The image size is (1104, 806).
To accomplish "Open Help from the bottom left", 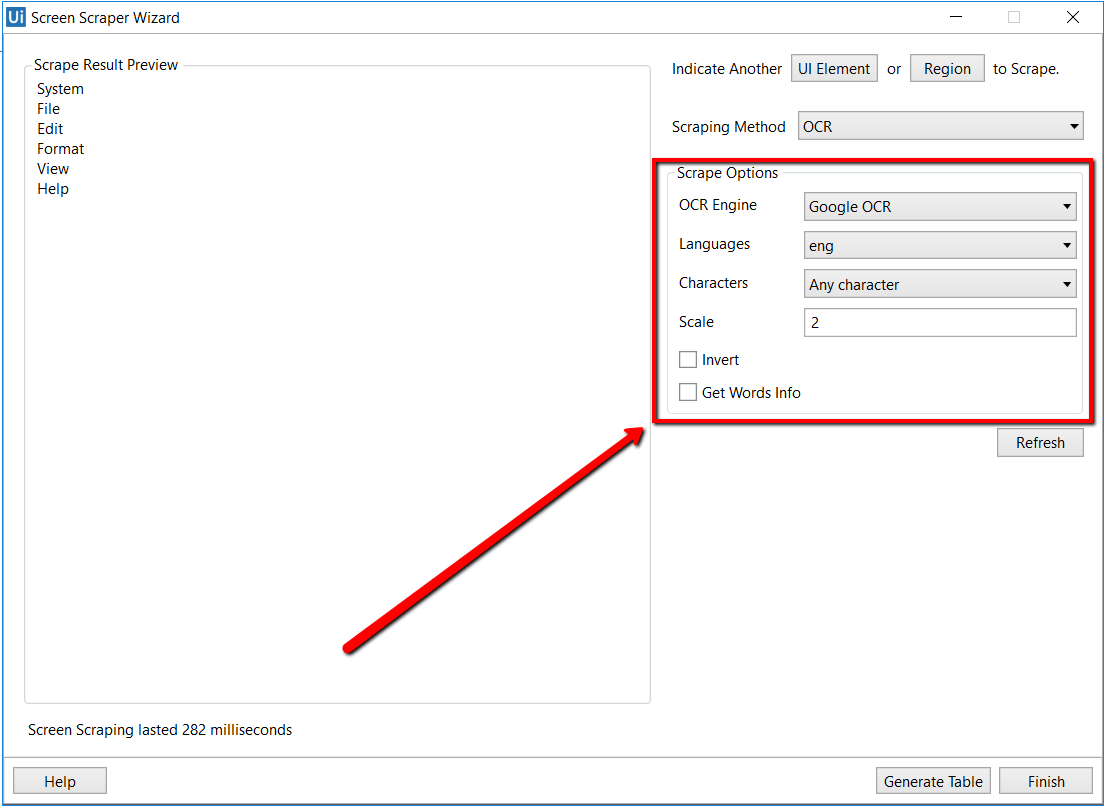I will (59, 781).
